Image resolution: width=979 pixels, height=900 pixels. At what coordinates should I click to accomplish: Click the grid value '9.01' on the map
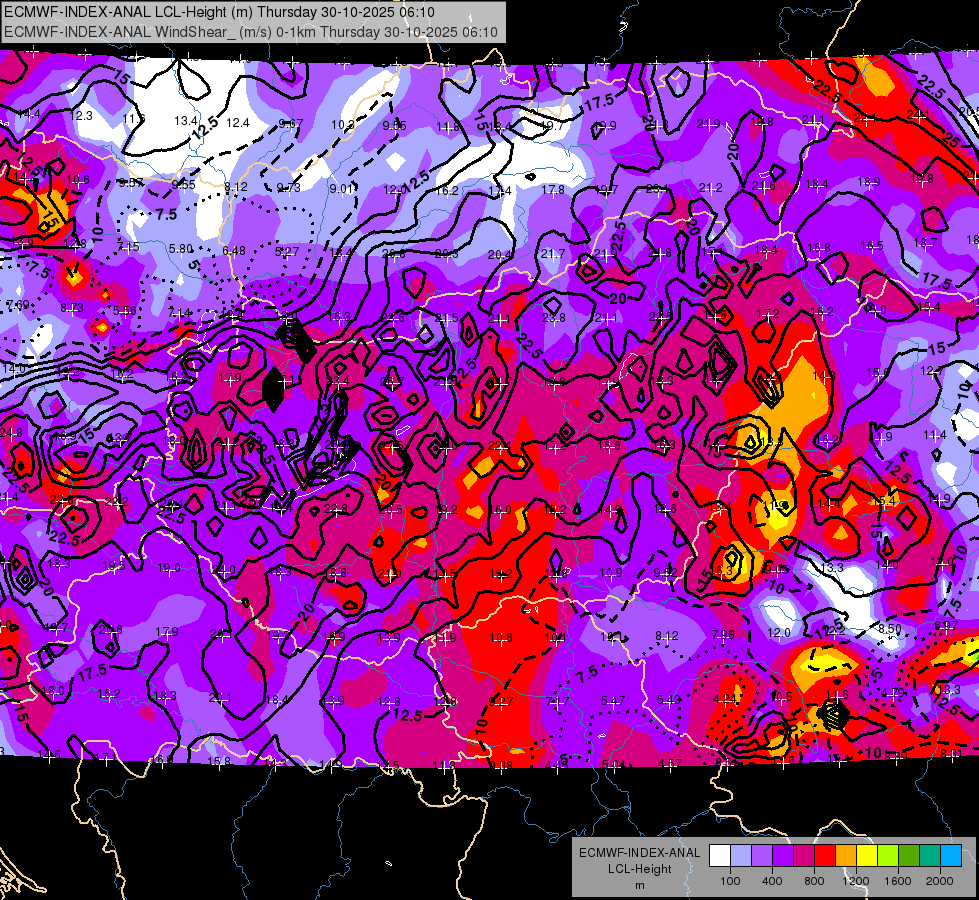click(341, 189)
